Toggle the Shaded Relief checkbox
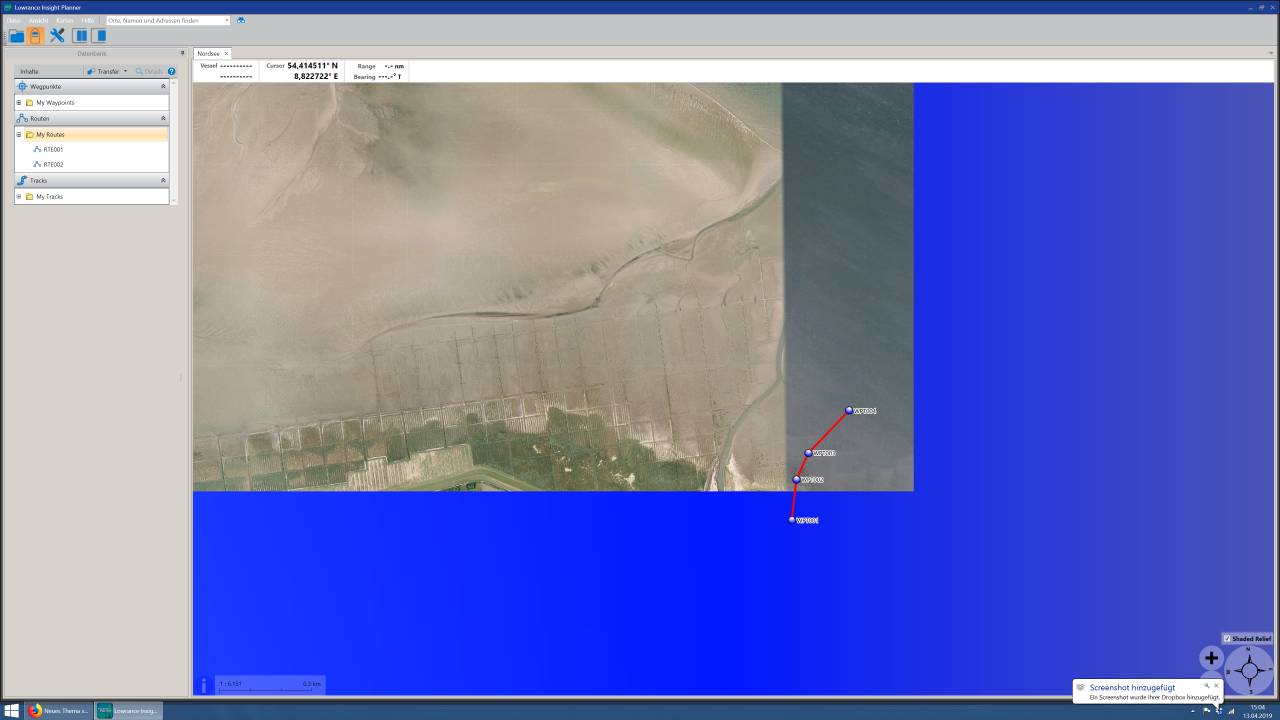1280x720 pixels. 1227,638
